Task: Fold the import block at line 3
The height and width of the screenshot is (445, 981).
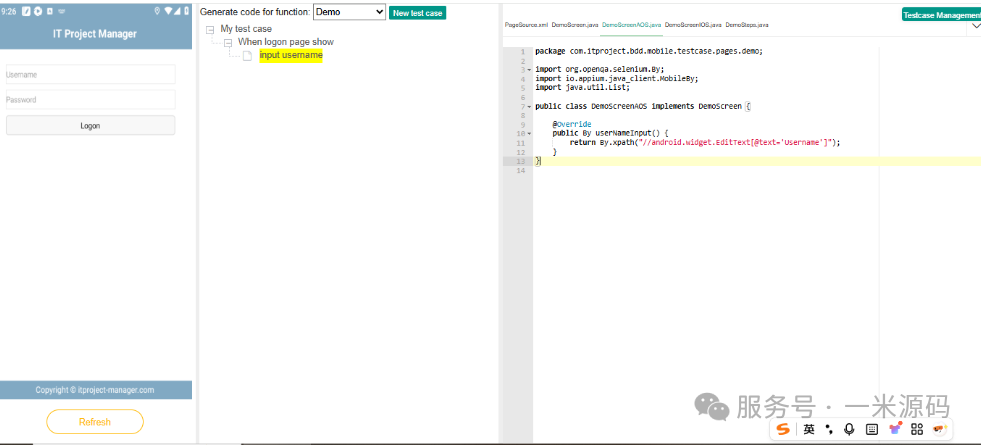Action: coord(529,70)
